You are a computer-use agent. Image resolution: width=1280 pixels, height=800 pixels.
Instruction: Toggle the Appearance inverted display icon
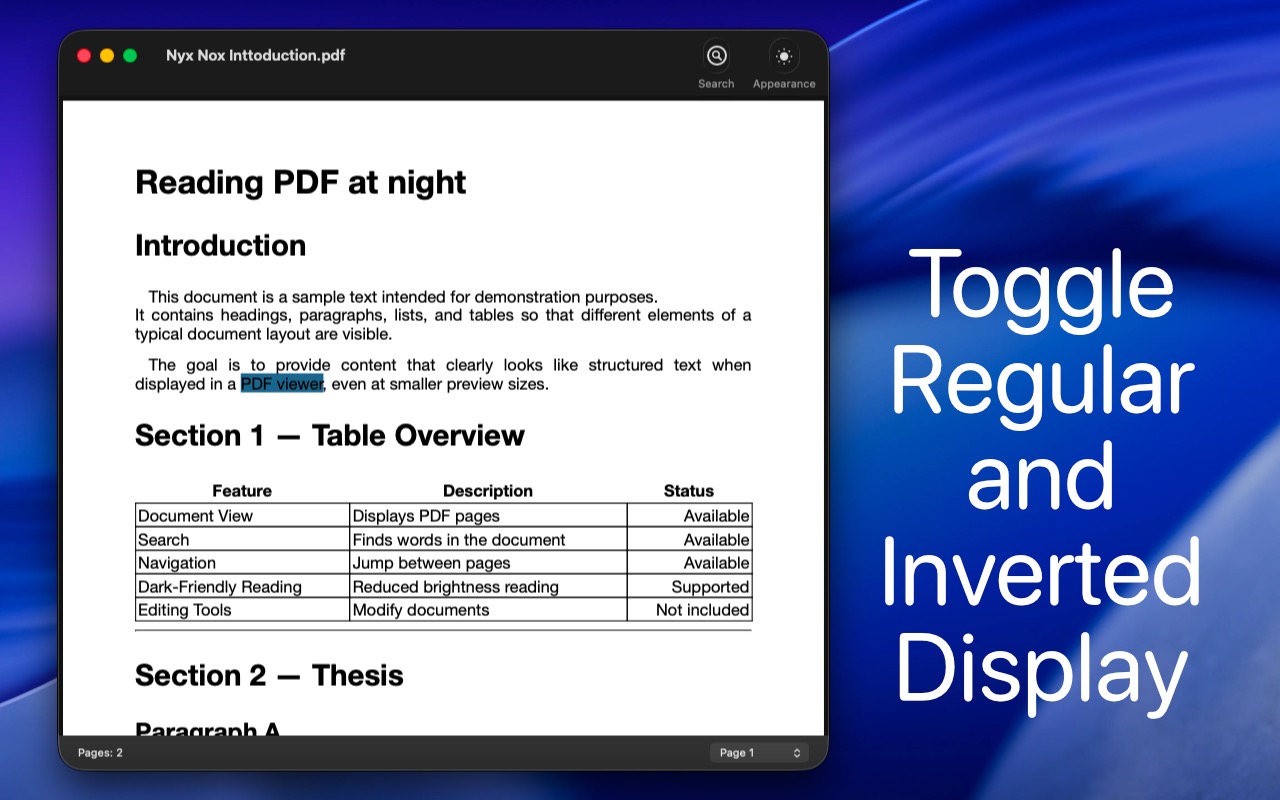[x=783, y=57]
